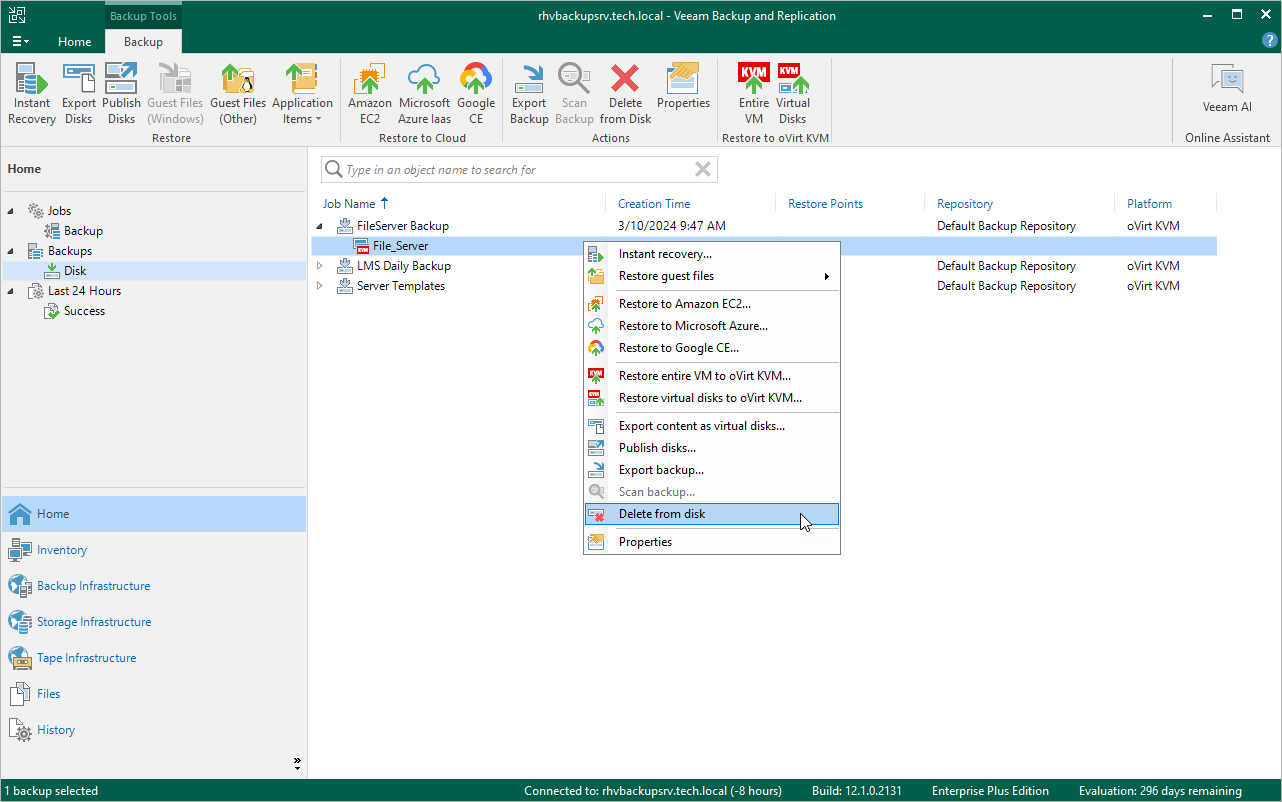Choose Microsoft Azure IaaS ribbon icon
Screen dimensions: 1282x802
click(425, 94)
